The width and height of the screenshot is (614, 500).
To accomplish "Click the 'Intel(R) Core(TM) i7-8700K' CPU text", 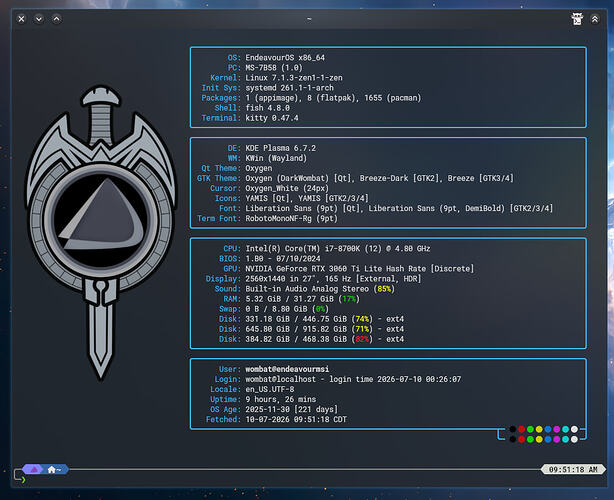I will point(303,249).
